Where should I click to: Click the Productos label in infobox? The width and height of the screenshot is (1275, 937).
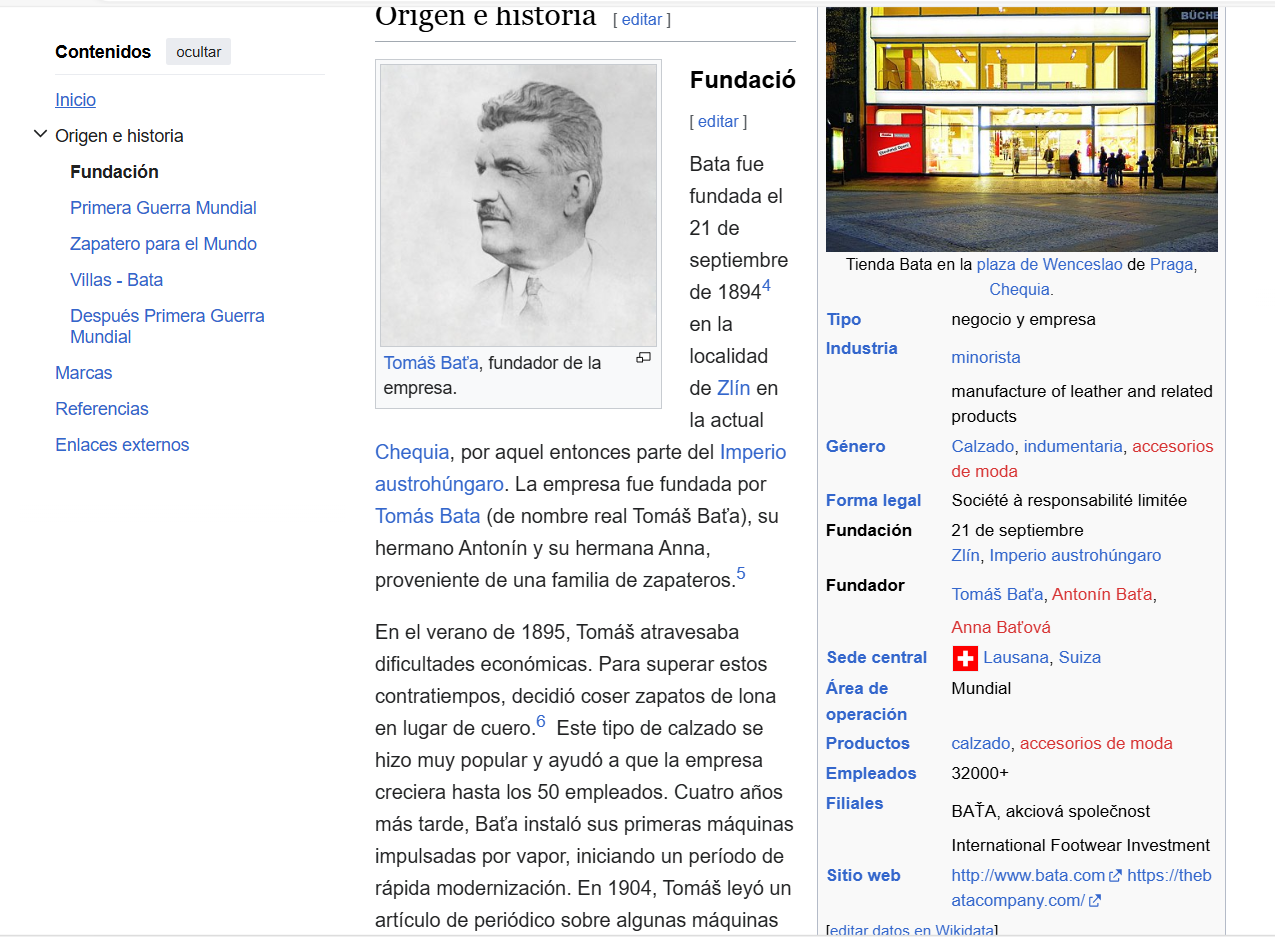(x=868, y=744)
